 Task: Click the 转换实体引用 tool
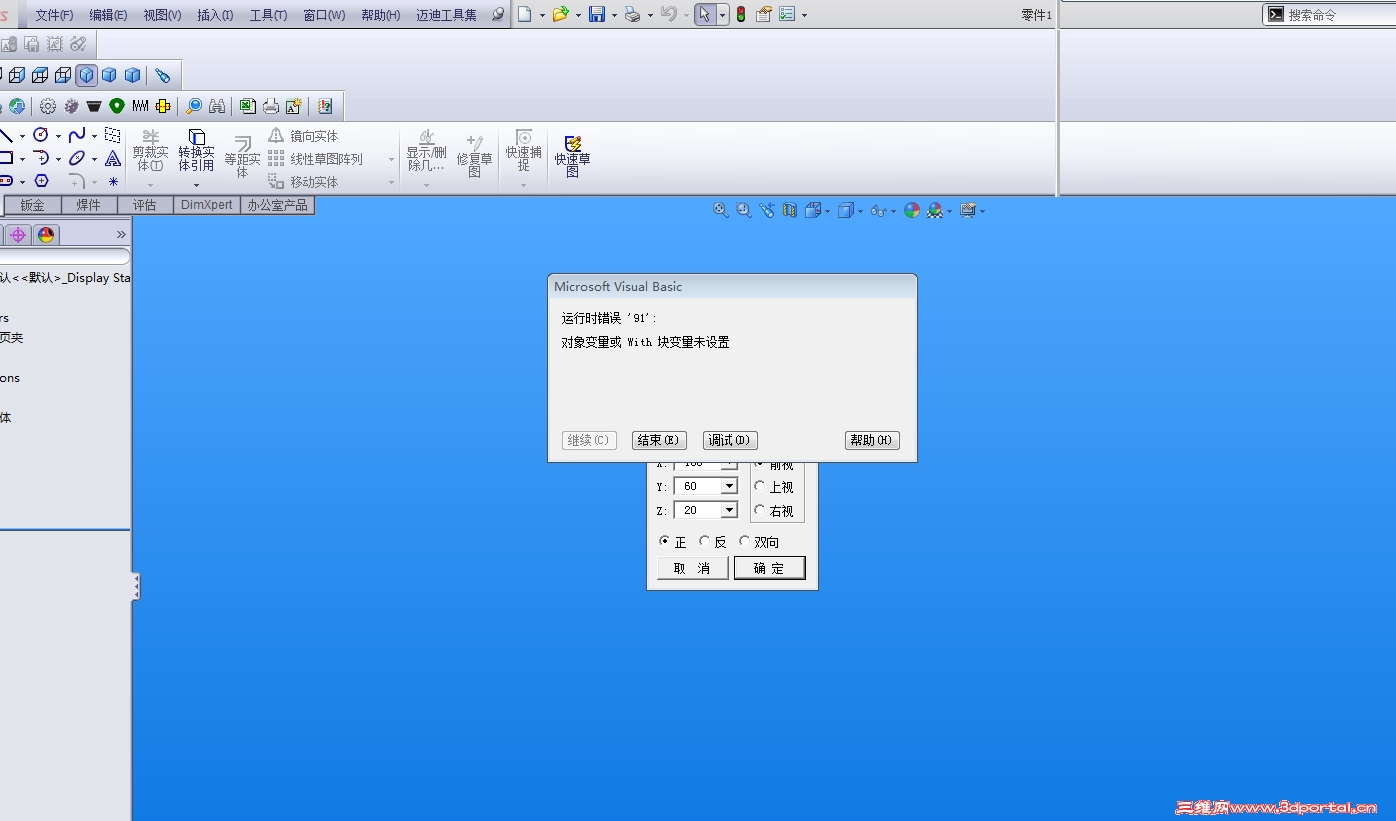pos(196,150)
